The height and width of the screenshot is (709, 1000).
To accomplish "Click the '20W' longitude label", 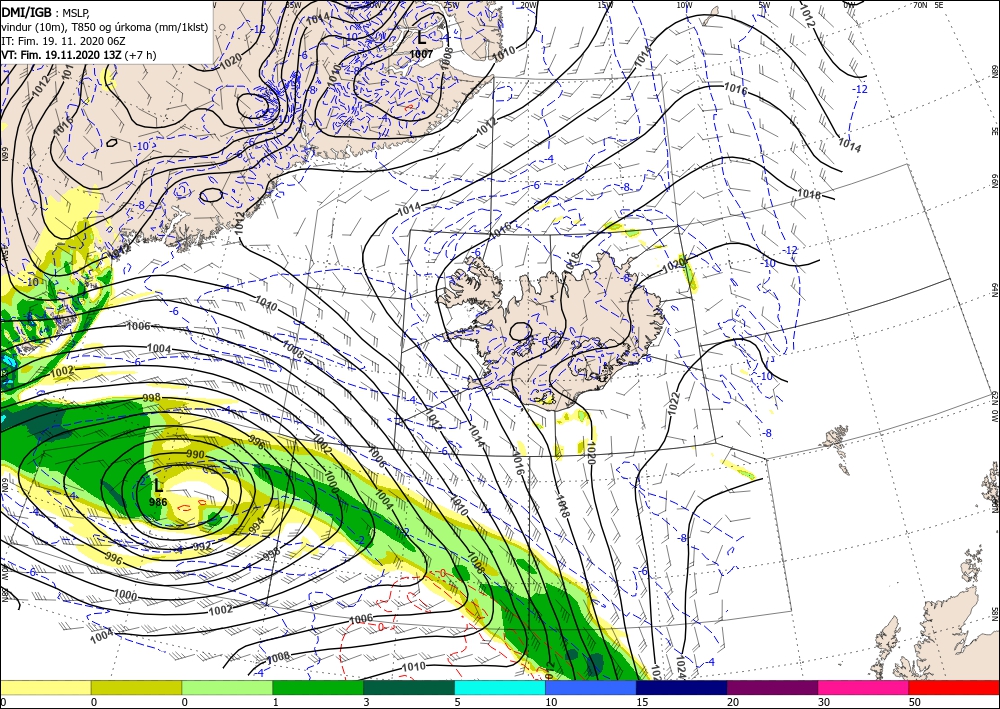I will point(527,5).
